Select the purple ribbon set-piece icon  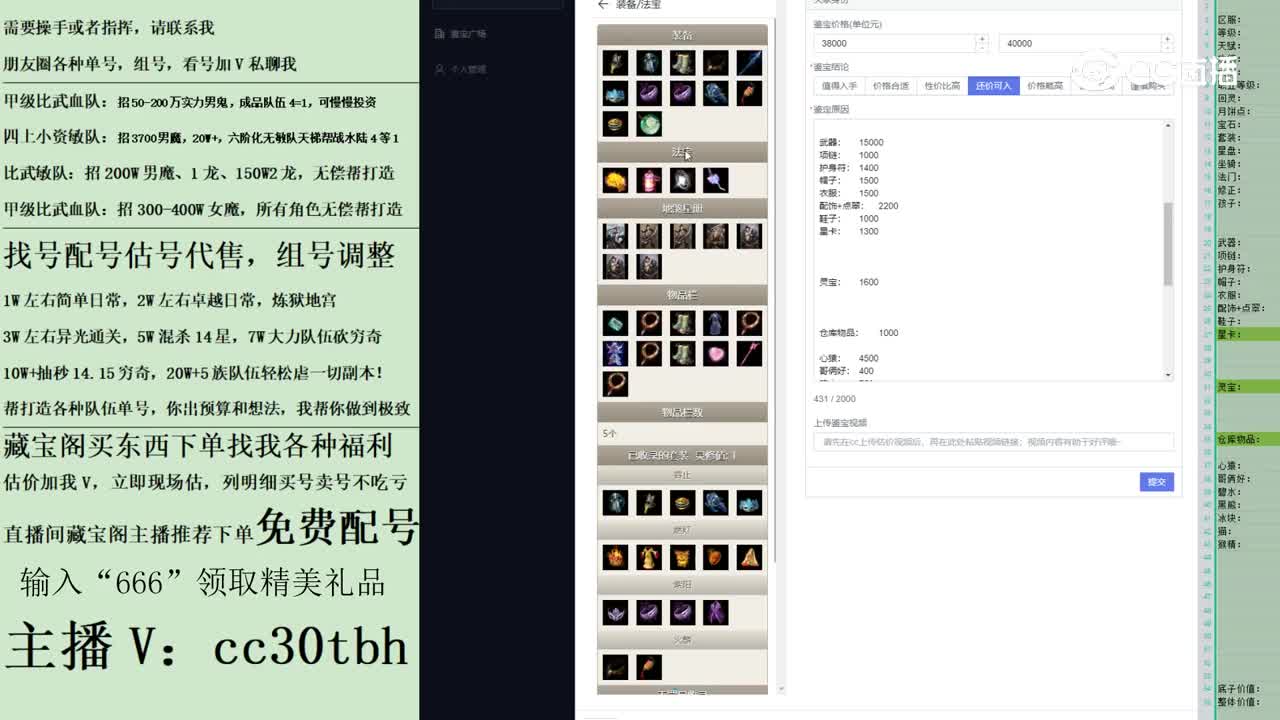point(716,611)
